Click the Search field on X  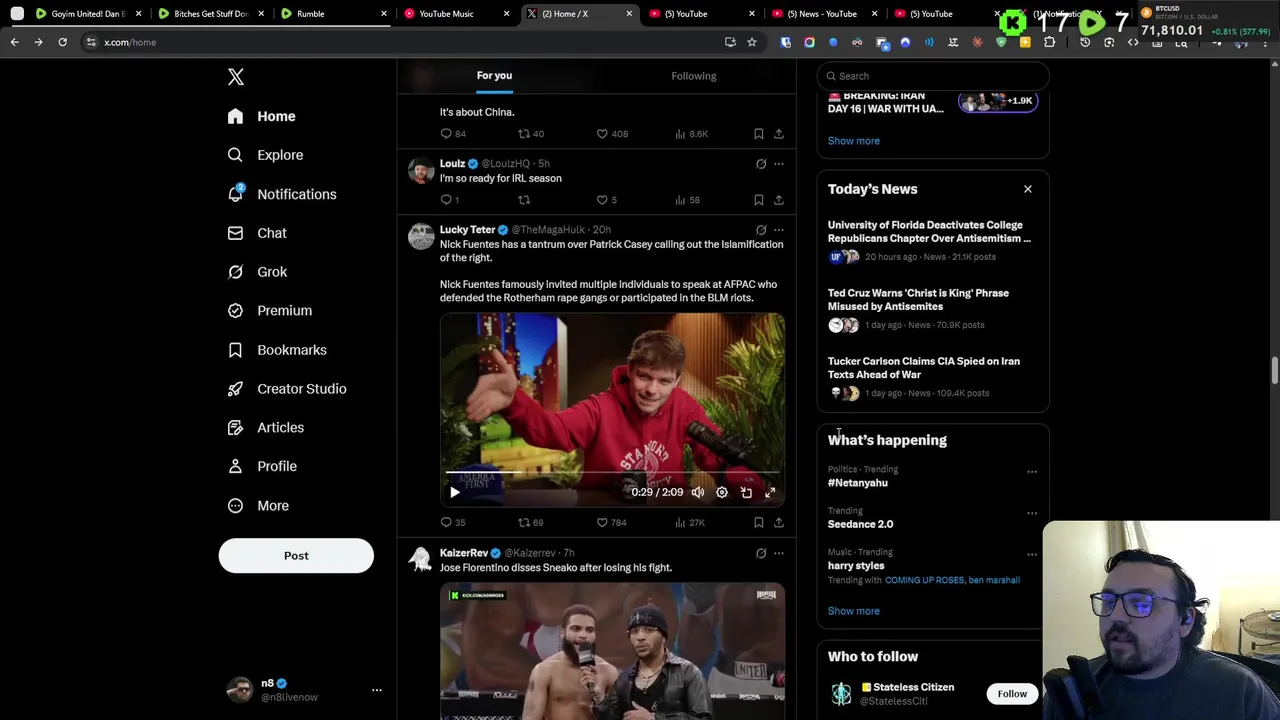pyautogui.click(x=933, y=76)
